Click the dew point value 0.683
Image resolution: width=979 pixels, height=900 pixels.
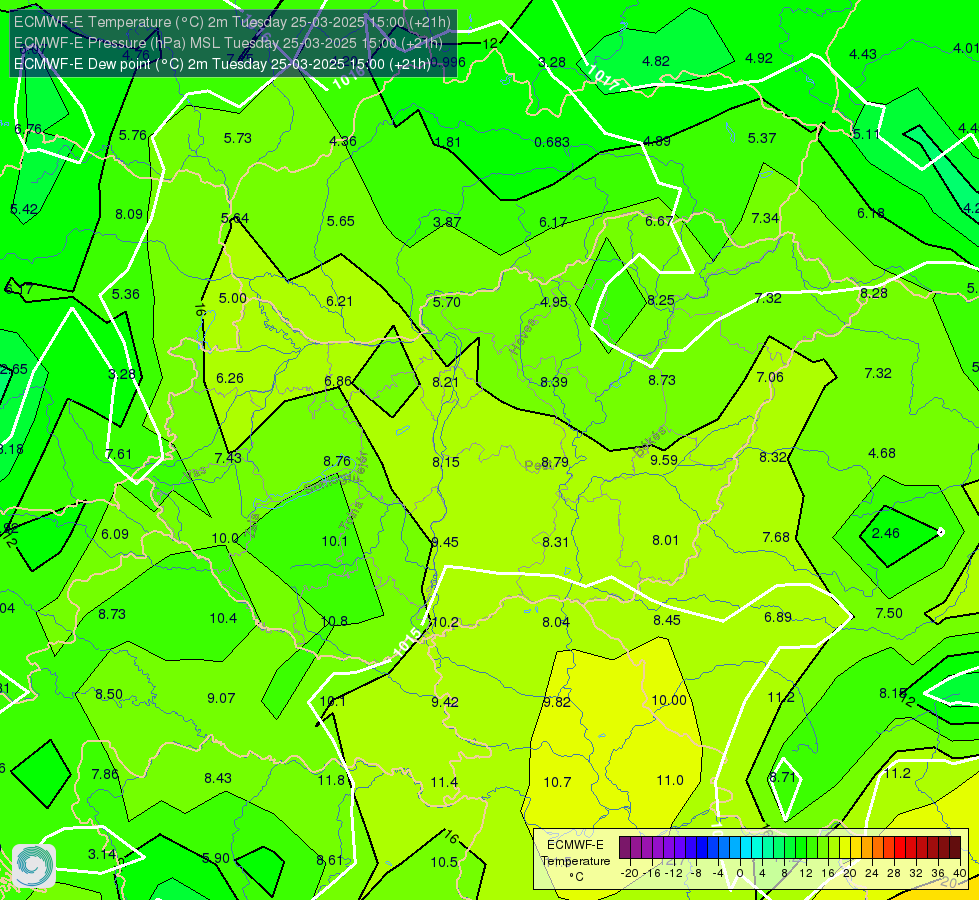(x=552, y=142)
